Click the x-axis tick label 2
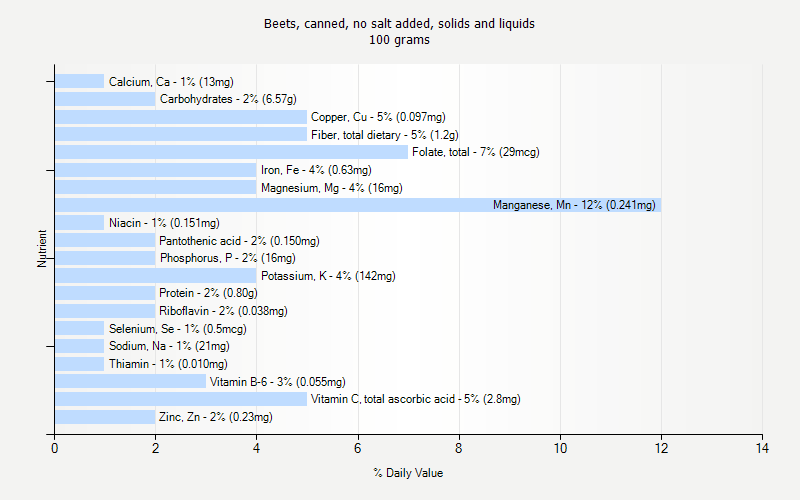This screenshot has width=800, height=500. point(156,448)
